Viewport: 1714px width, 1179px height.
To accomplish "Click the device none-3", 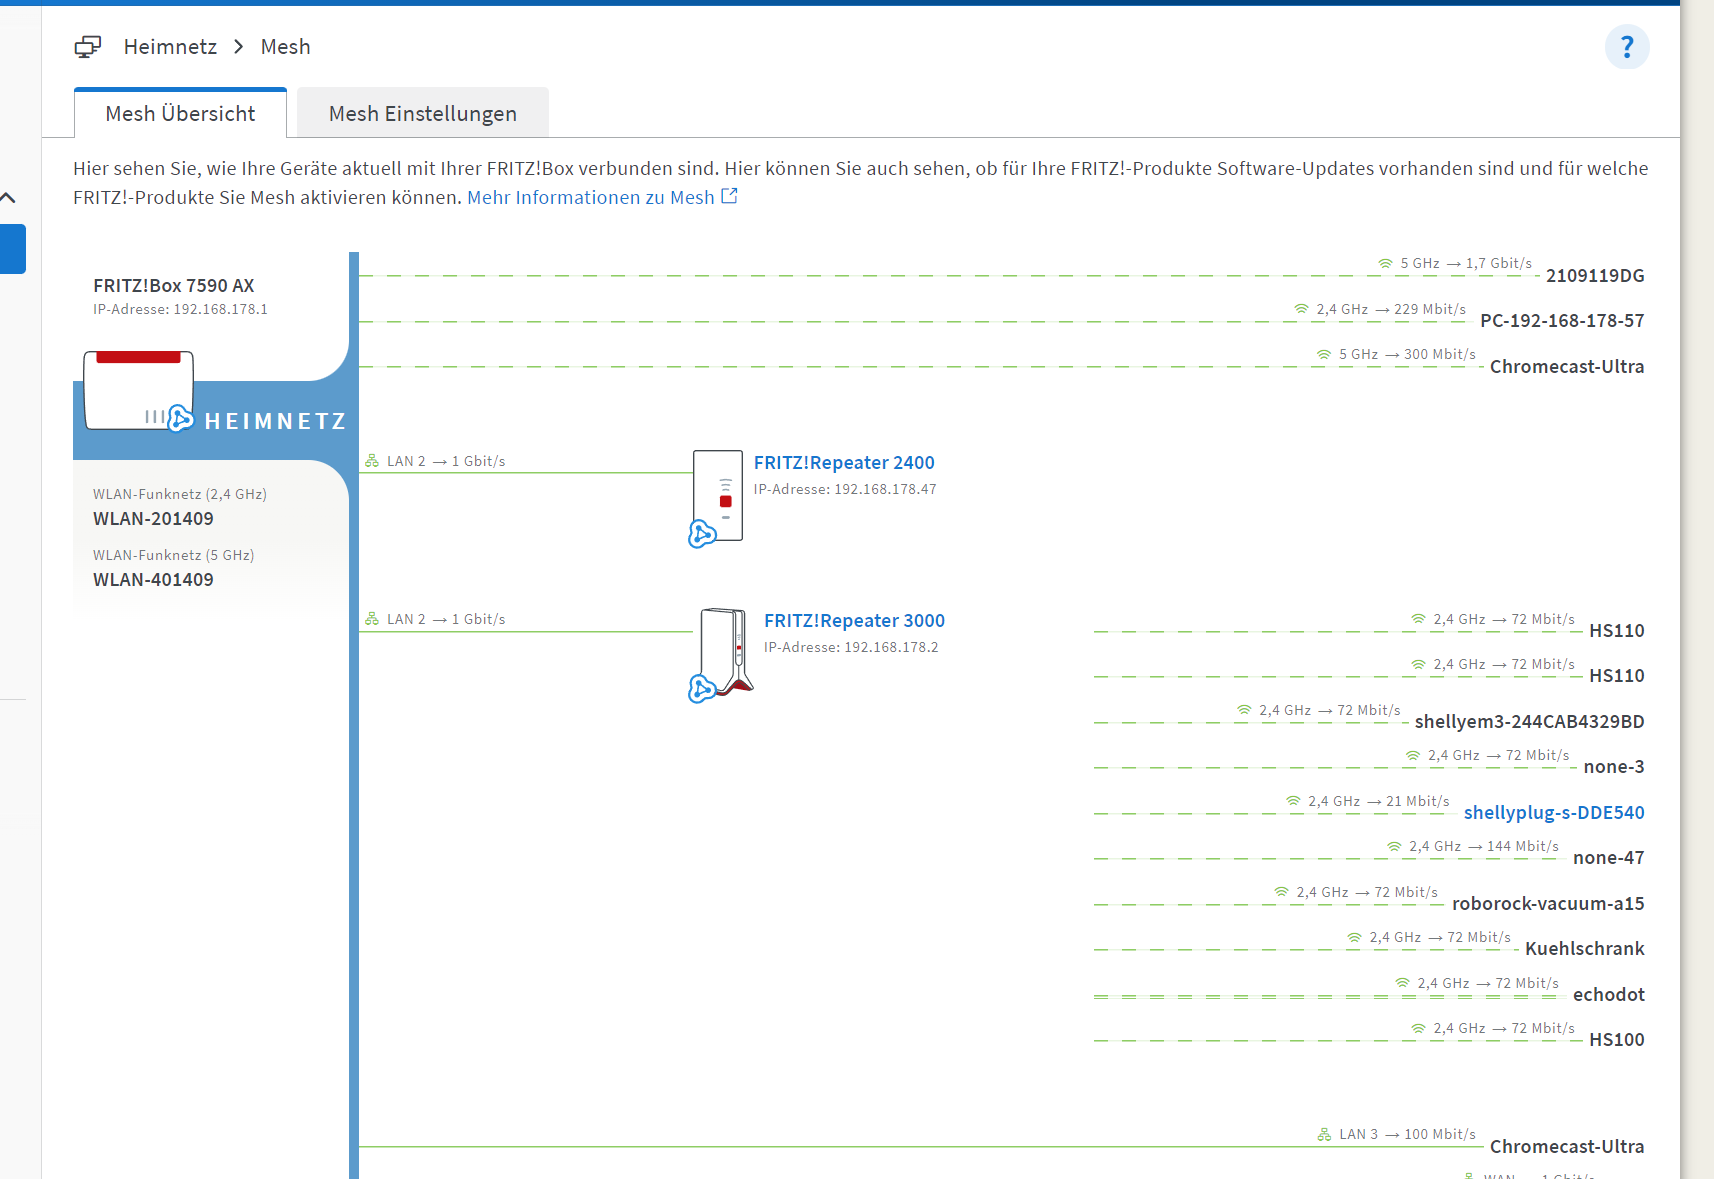I will click(x=1614, y=767).
